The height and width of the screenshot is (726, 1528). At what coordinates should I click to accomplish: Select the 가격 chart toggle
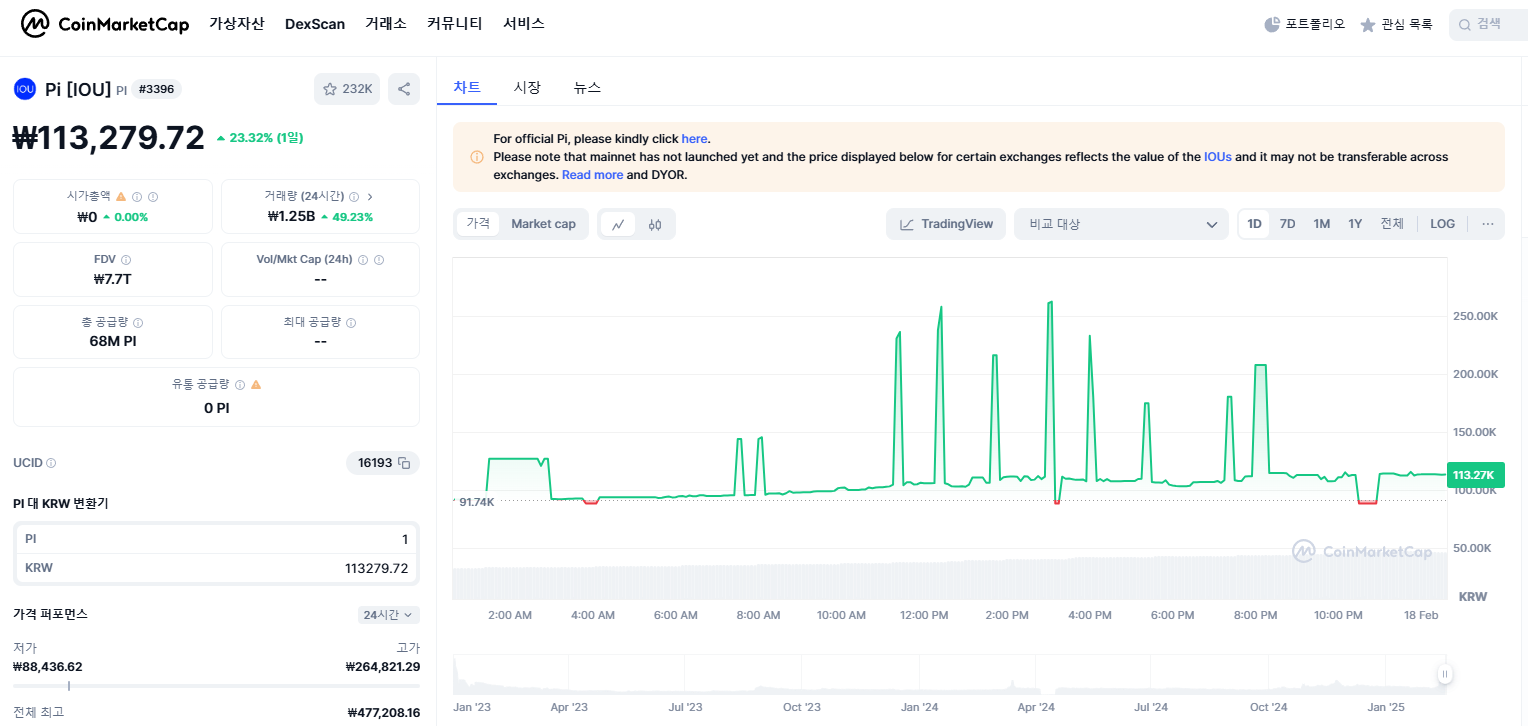pos(478,224)
